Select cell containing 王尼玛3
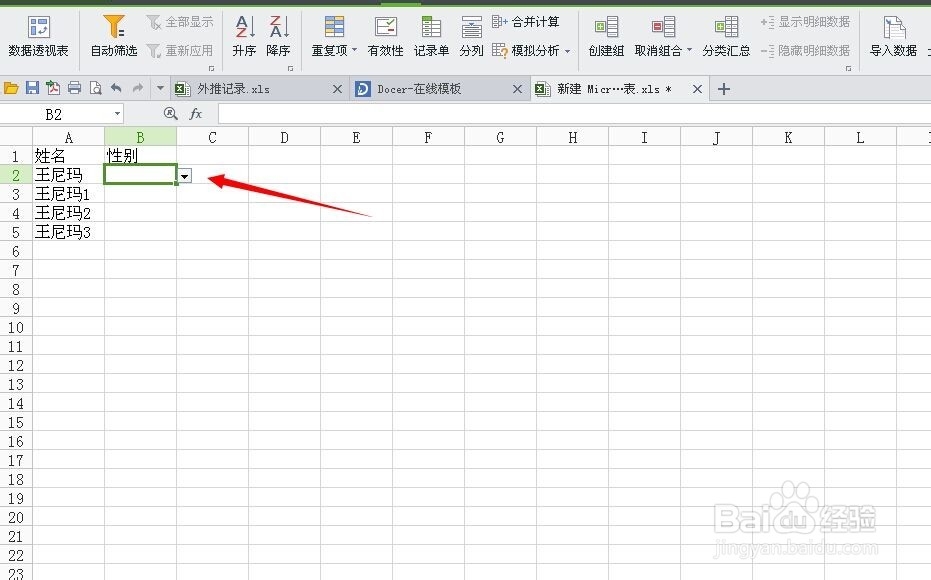The image size is (931, 580). coord(68,232)
